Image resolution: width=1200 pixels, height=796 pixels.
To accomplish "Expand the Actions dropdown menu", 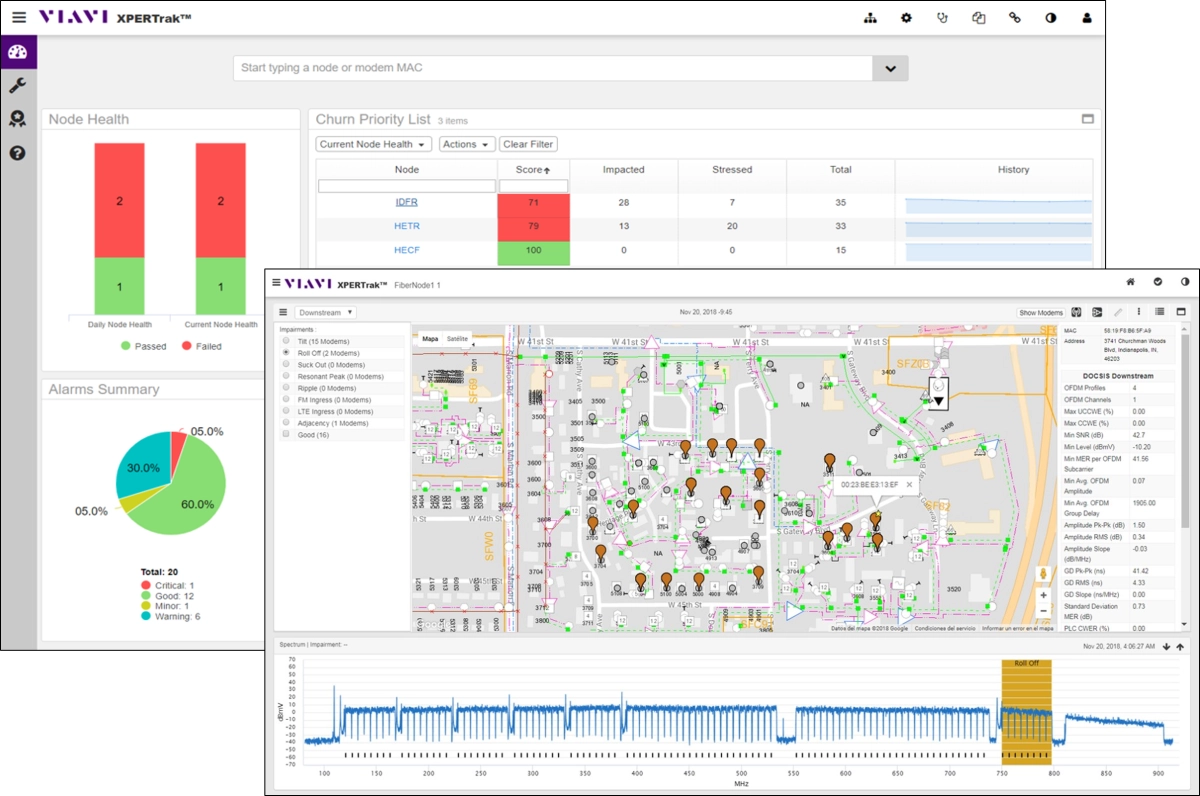I will [466, 145].
